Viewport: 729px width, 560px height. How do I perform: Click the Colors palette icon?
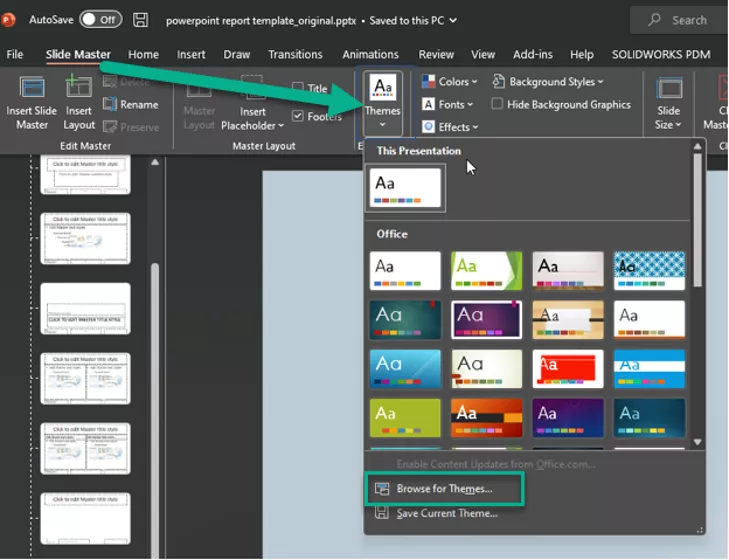point(428,81)
